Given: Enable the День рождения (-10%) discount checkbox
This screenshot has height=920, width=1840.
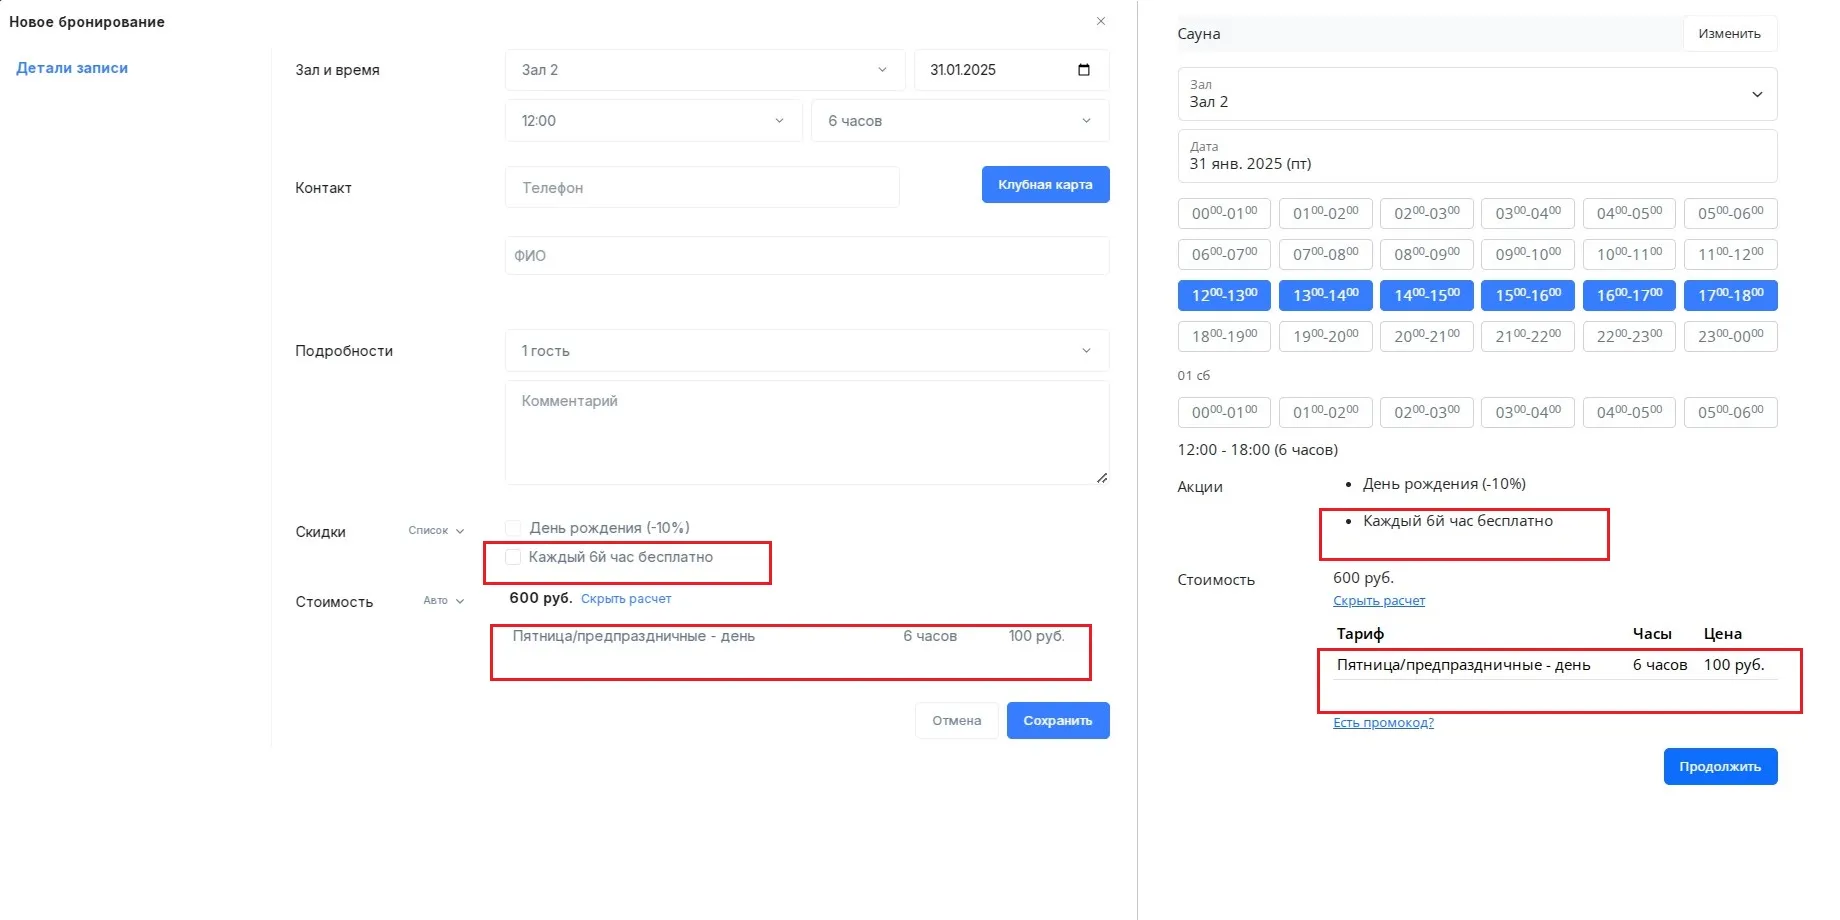Looking at the screenshot, I should tap(513, 528).
